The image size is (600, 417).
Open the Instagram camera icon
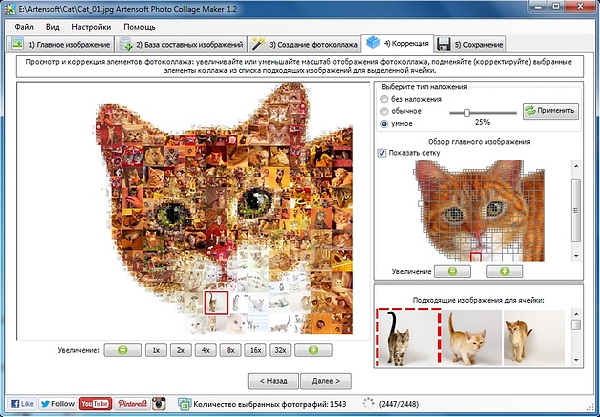[159, 404]
